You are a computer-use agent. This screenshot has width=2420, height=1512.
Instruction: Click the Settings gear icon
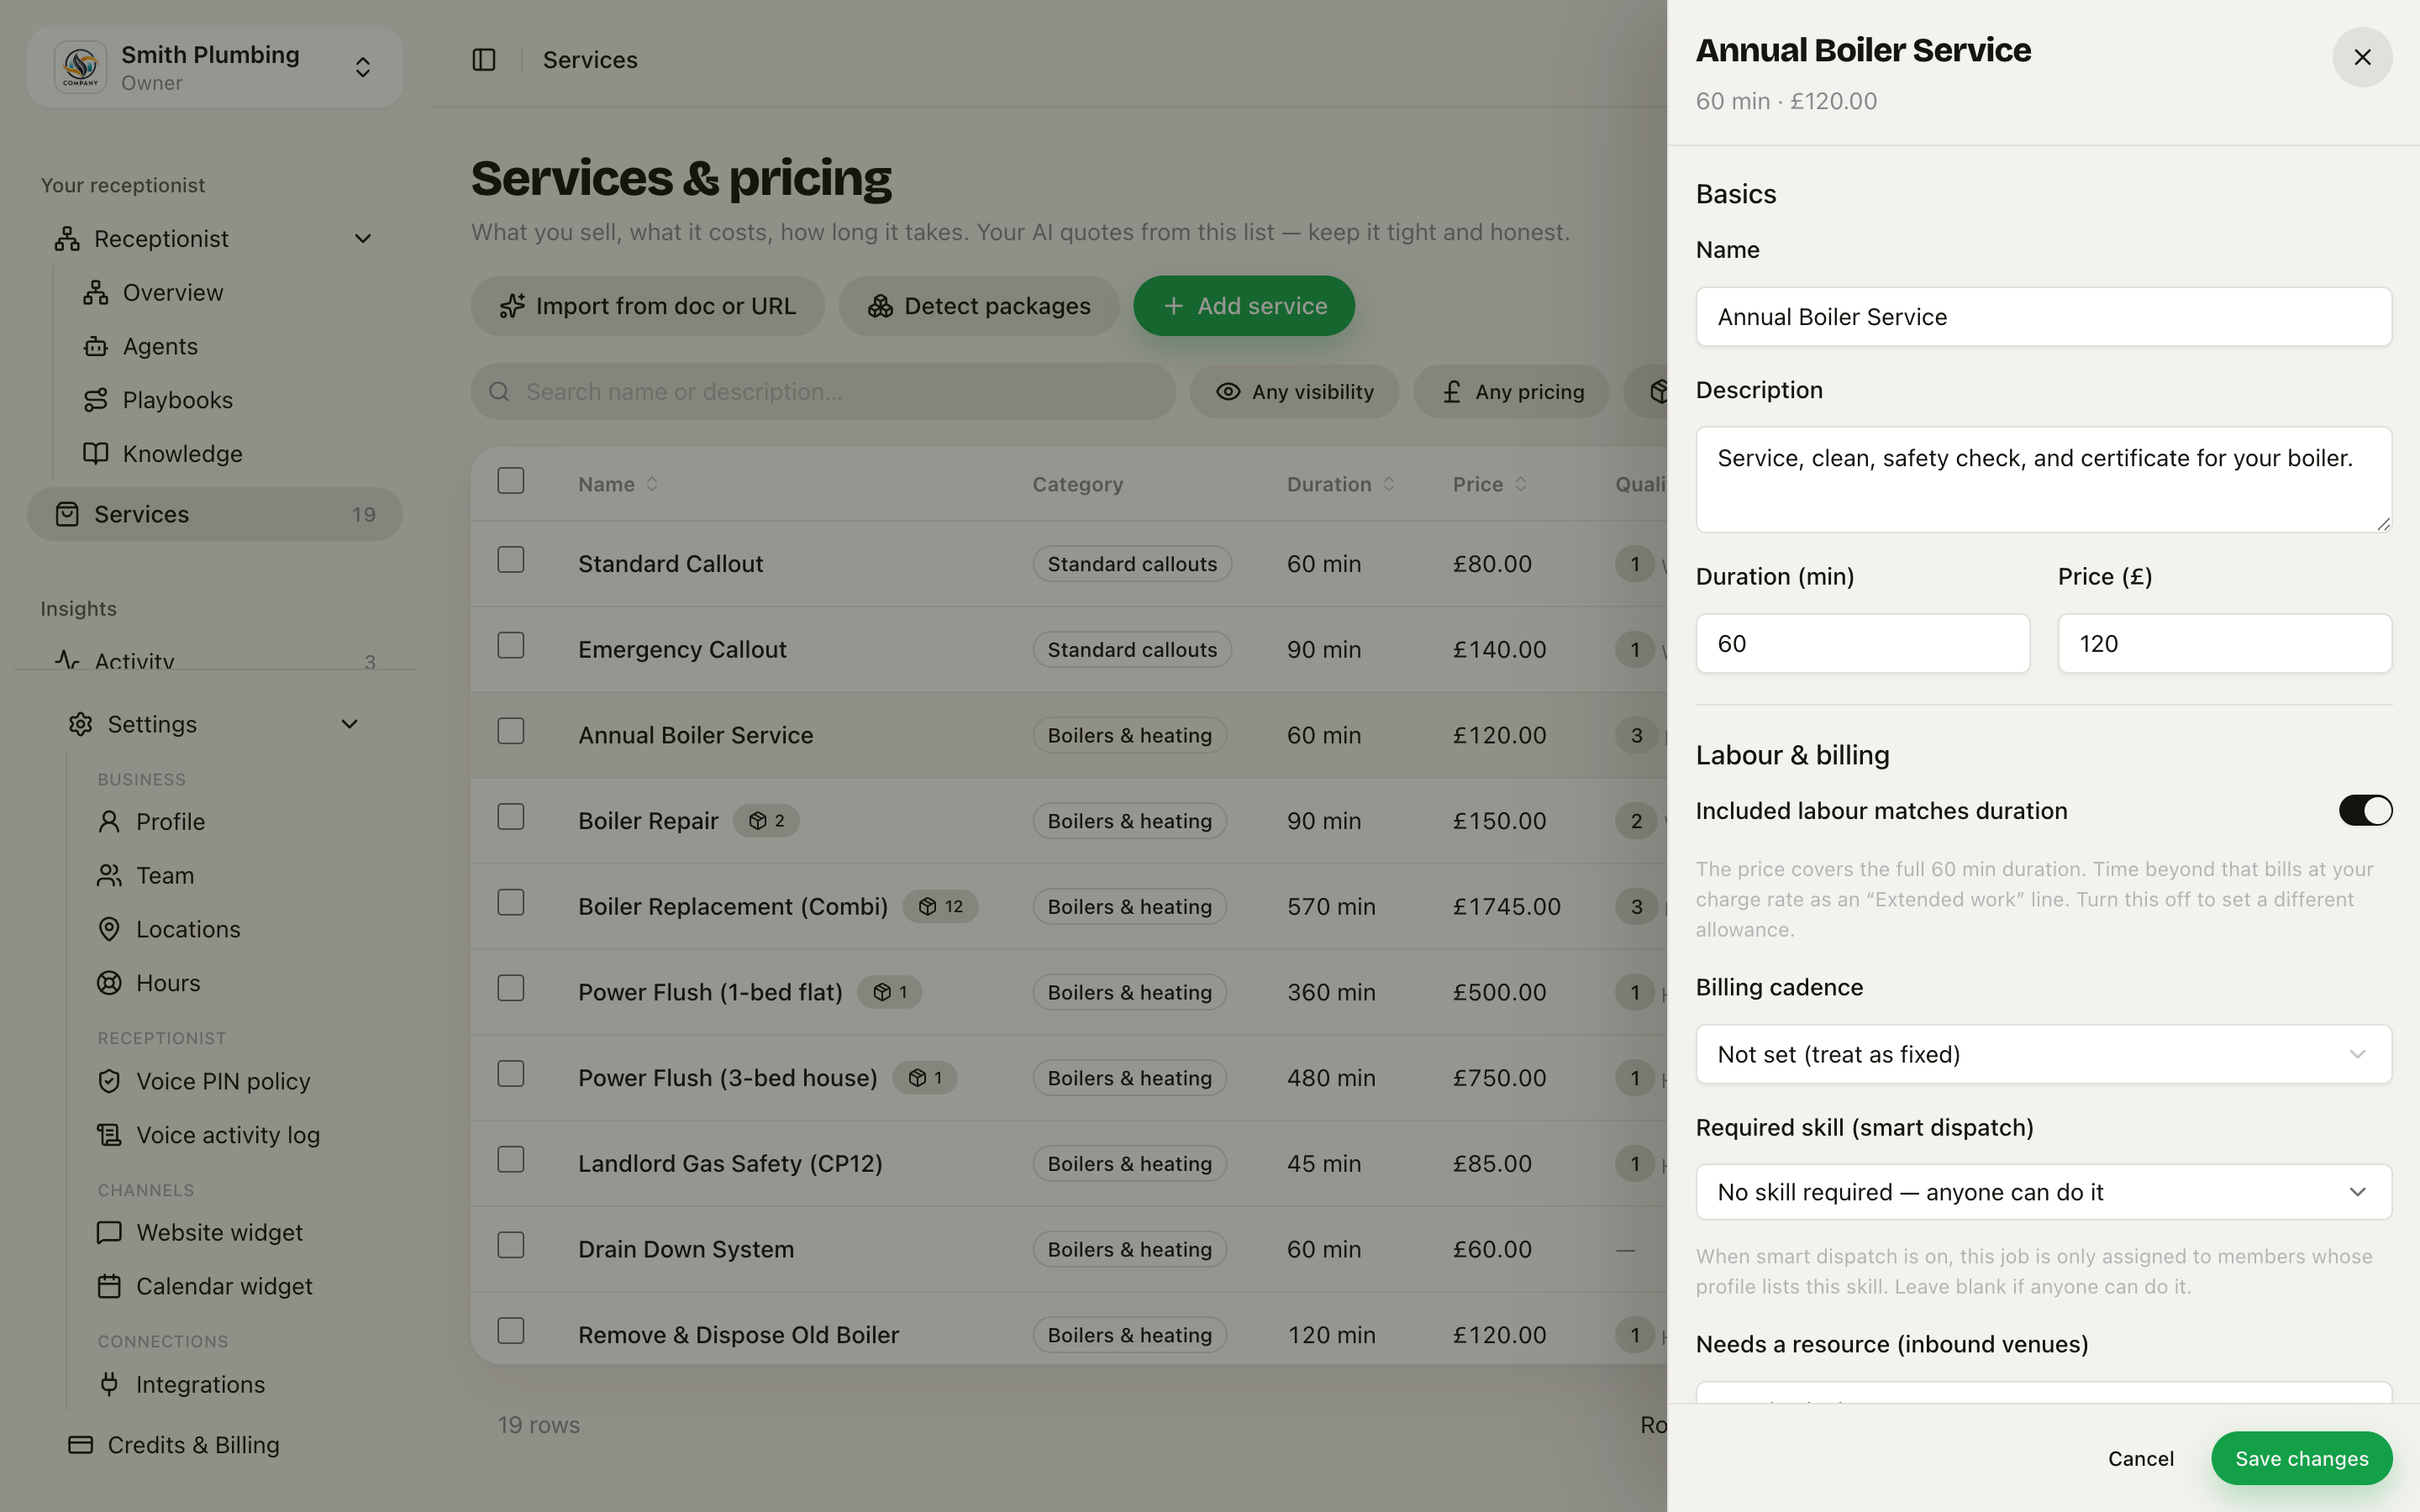(x=81, y=724)
